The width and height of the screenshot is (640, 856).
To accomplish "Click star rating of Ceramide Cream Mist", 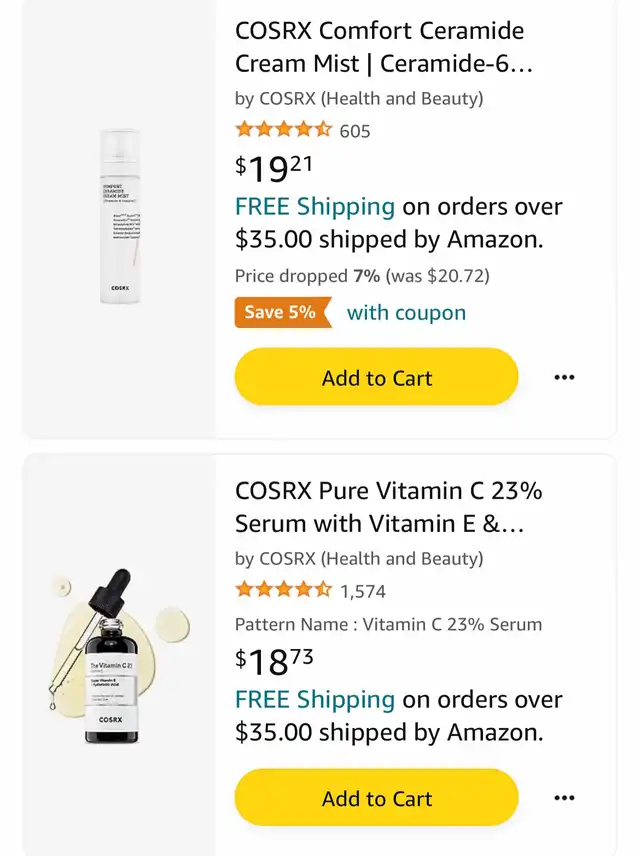I will coord(283,130).
